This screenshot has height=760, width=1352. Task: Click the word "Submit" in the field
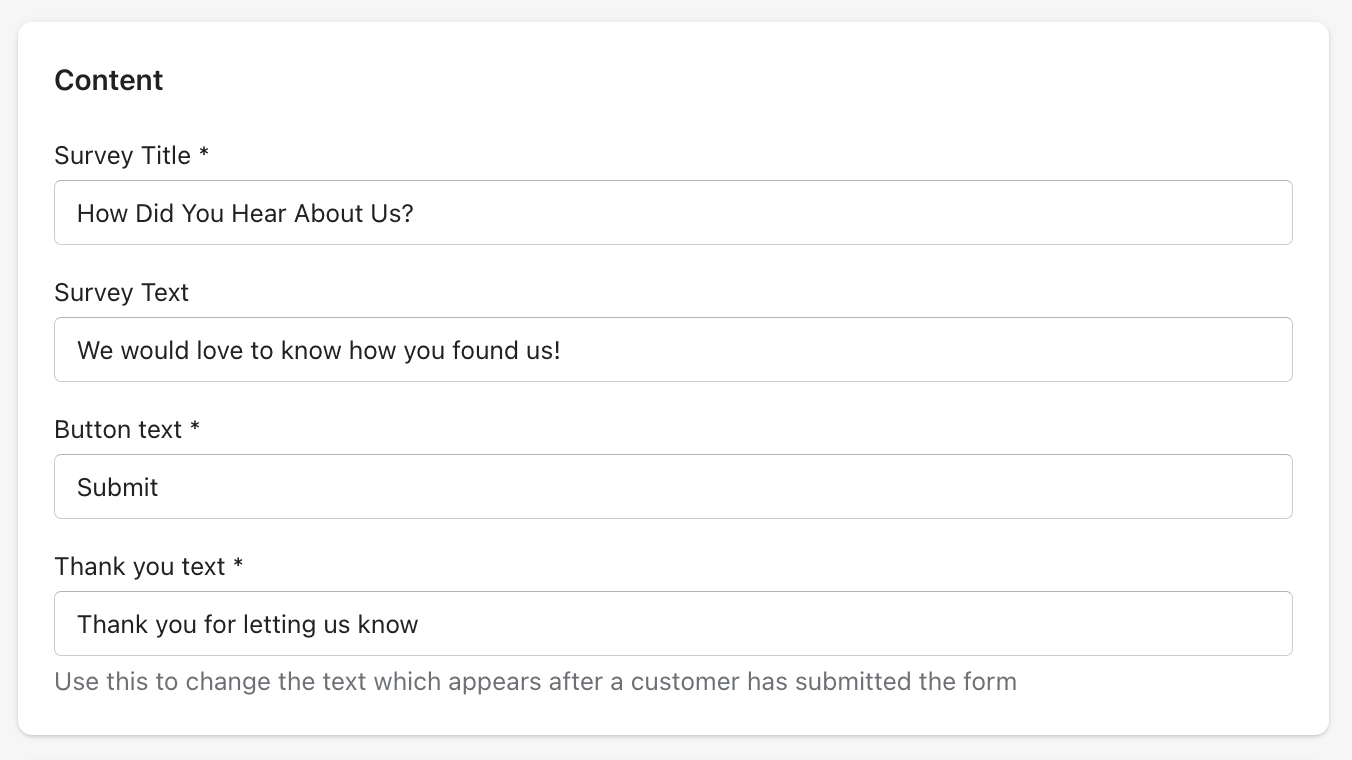[118, 487]
